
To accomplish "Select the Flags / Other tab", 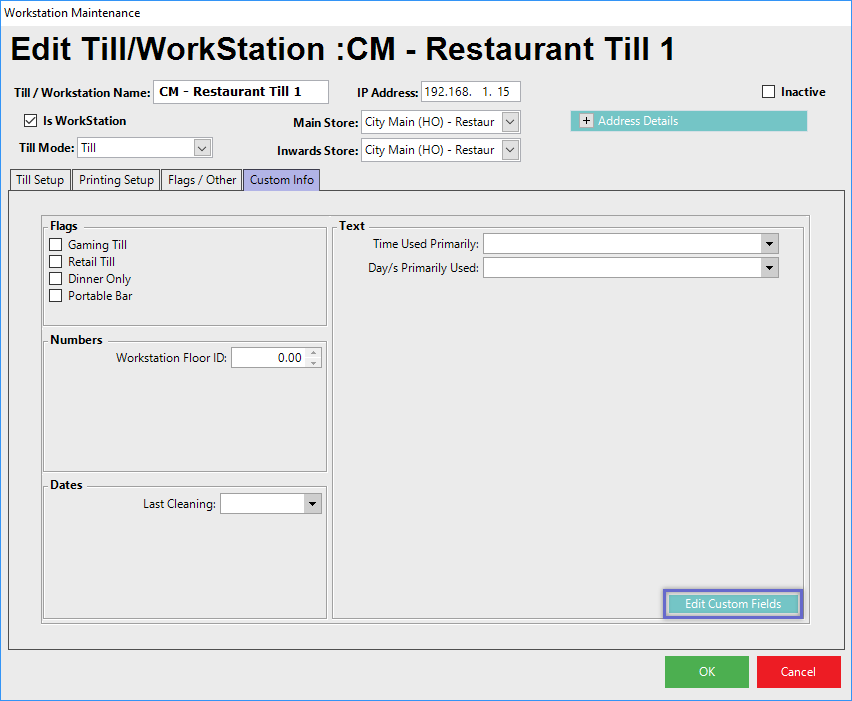I will [x=202, y=180].
